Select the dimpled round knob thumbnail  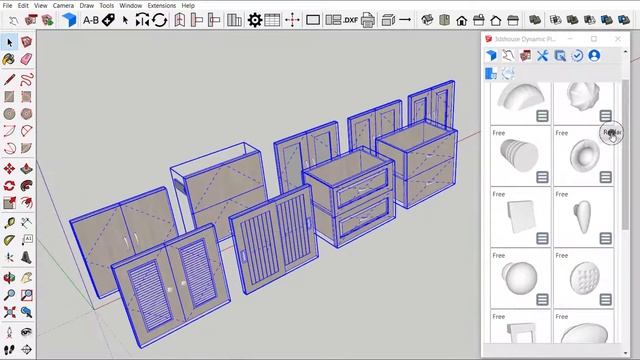click(x=584, y=278)
